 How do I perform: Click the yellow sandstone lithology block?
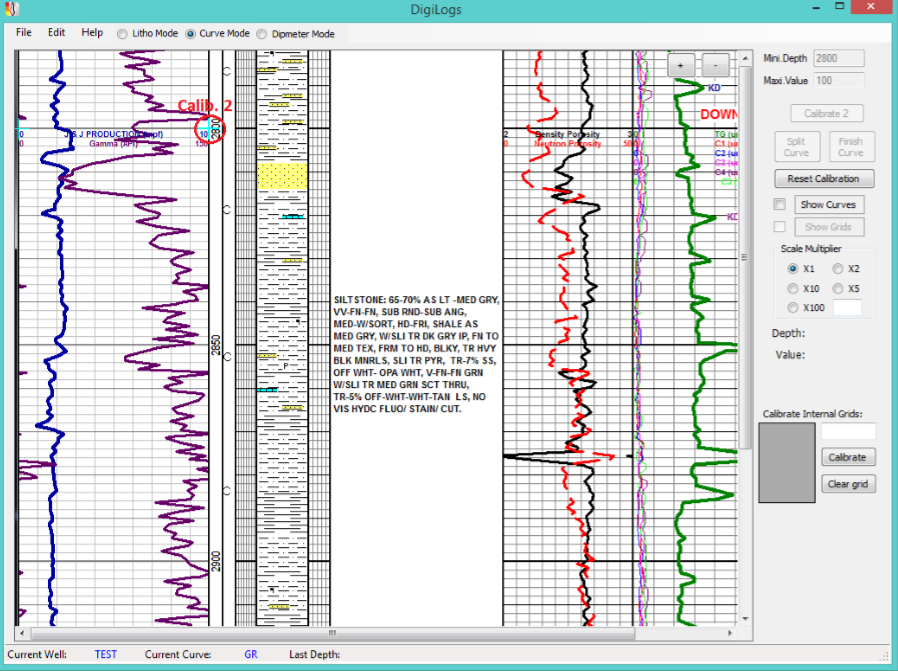[280, 178]
